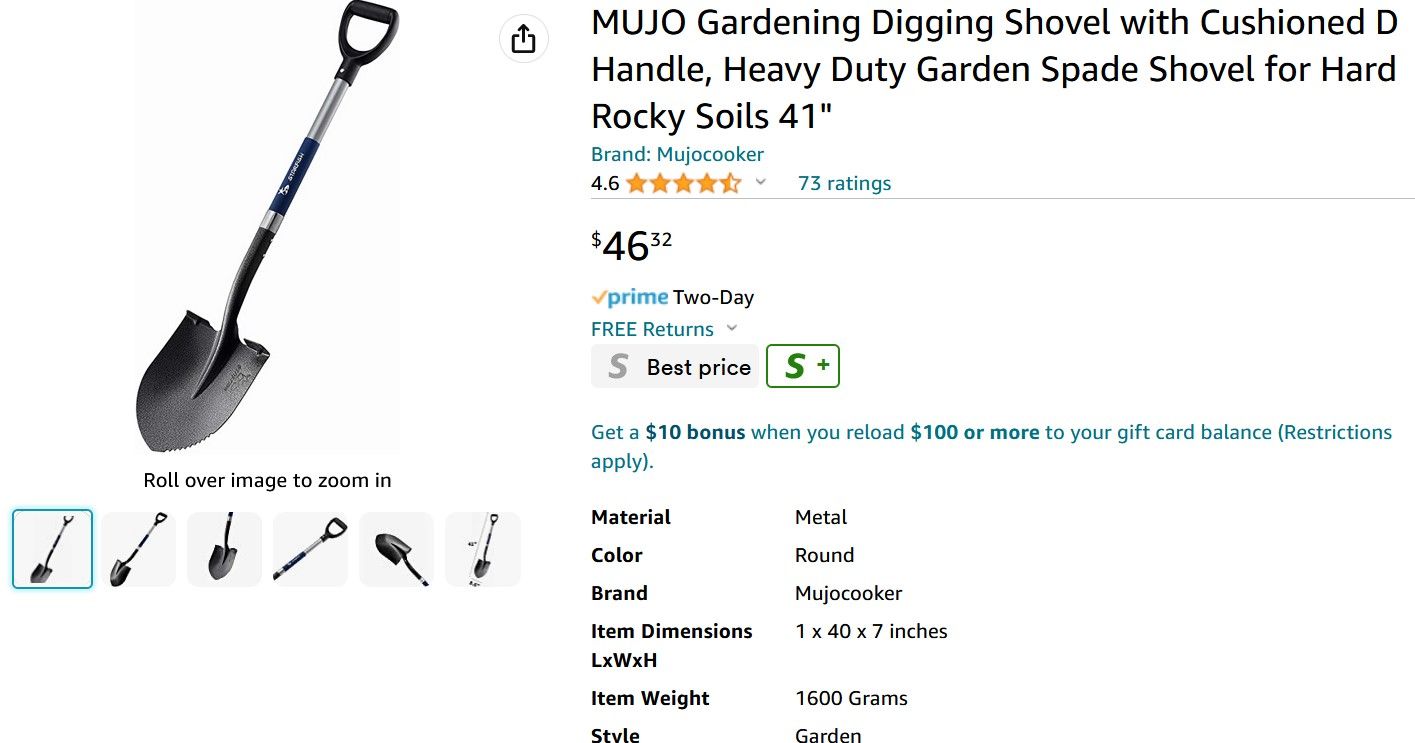Click the share icon beside product image
This screenshot has width=1415, height=743.
click(x=523, y=39)
